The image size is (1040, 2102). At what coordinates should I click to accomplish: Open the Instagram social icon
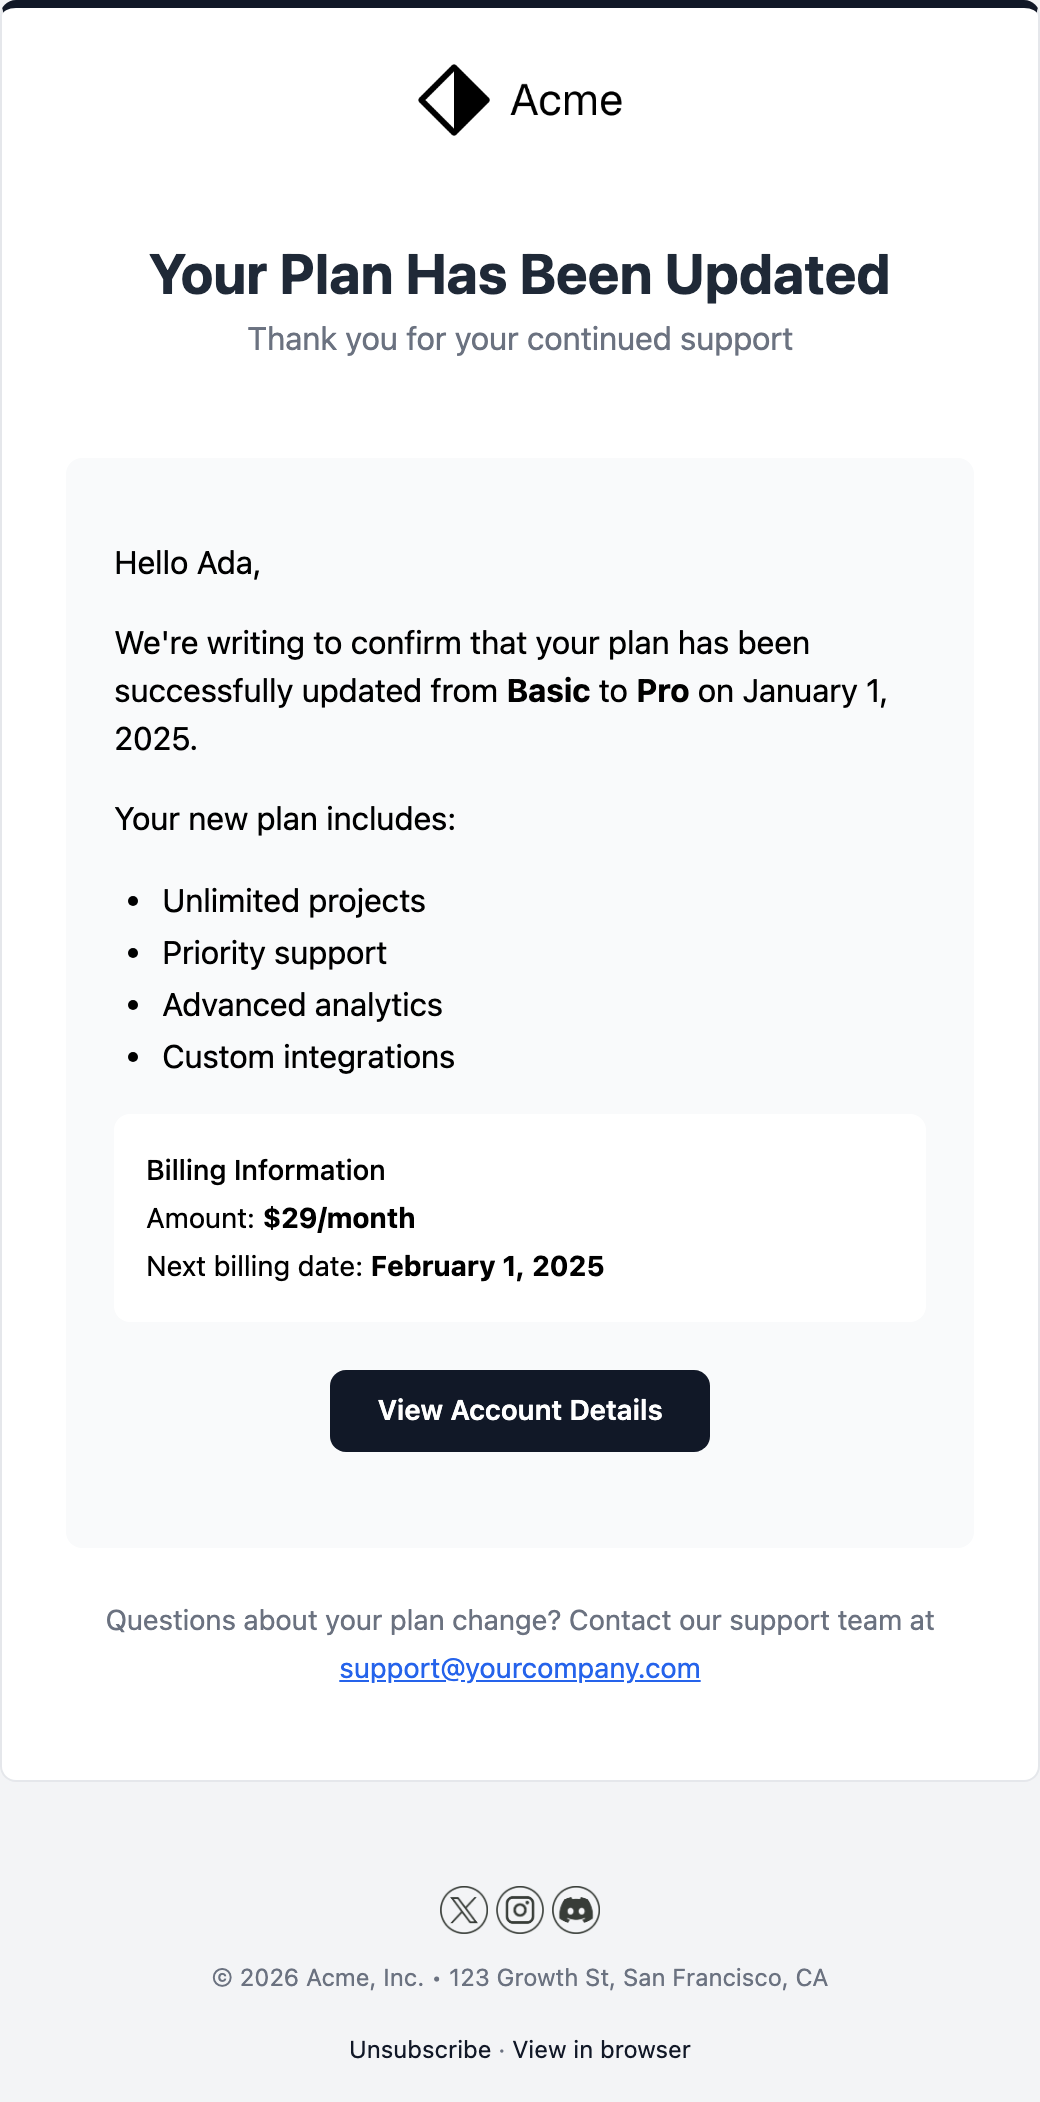point(520,1910)
